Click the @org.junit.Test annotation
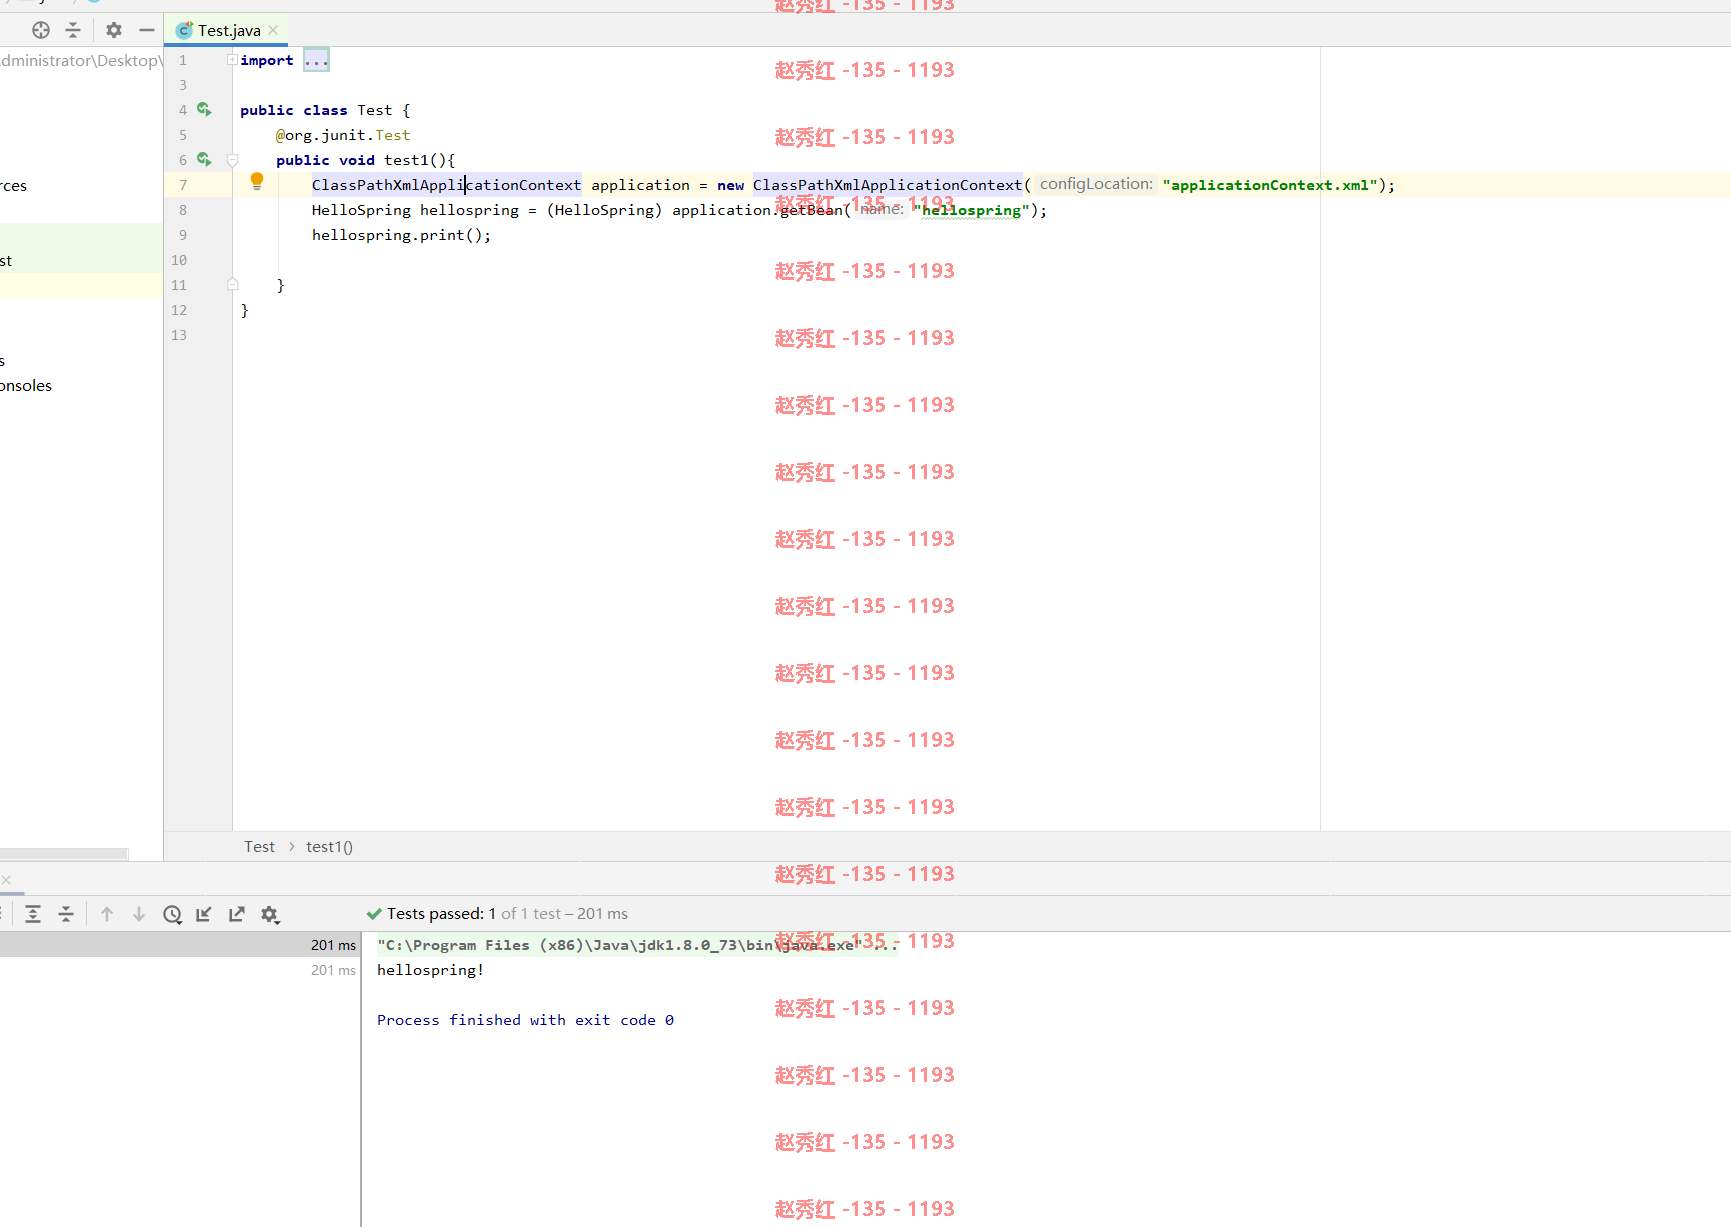This screenshot has width=1731, height=1227. point(343,135)
